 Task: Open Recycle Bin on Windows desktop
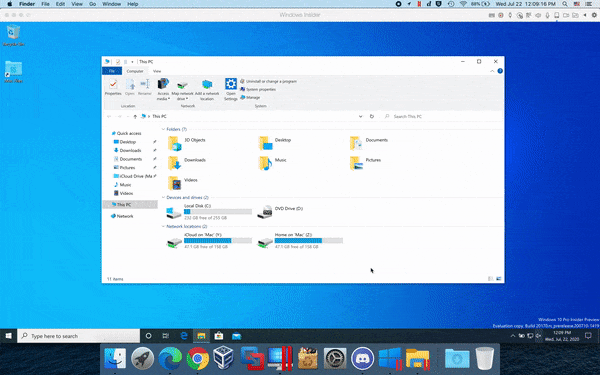pyautogui.click(x=13, y=35)
